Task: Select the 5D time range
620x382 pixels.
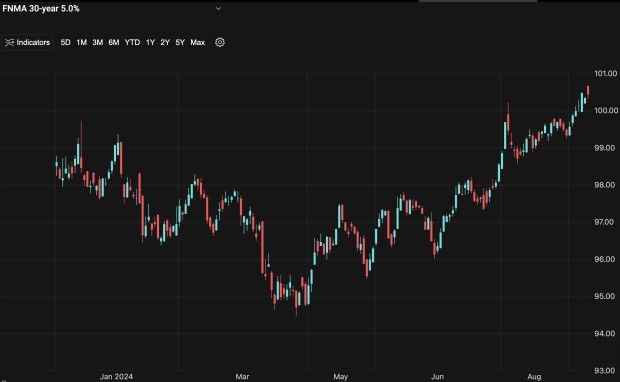Action: coord(66,42)
